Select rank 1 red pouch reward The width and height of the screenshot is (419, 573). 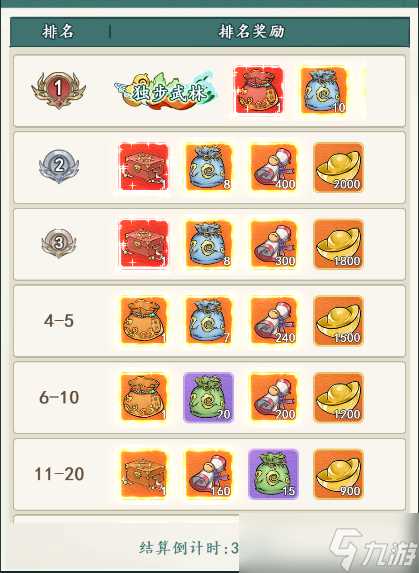(x=260, y=90)
